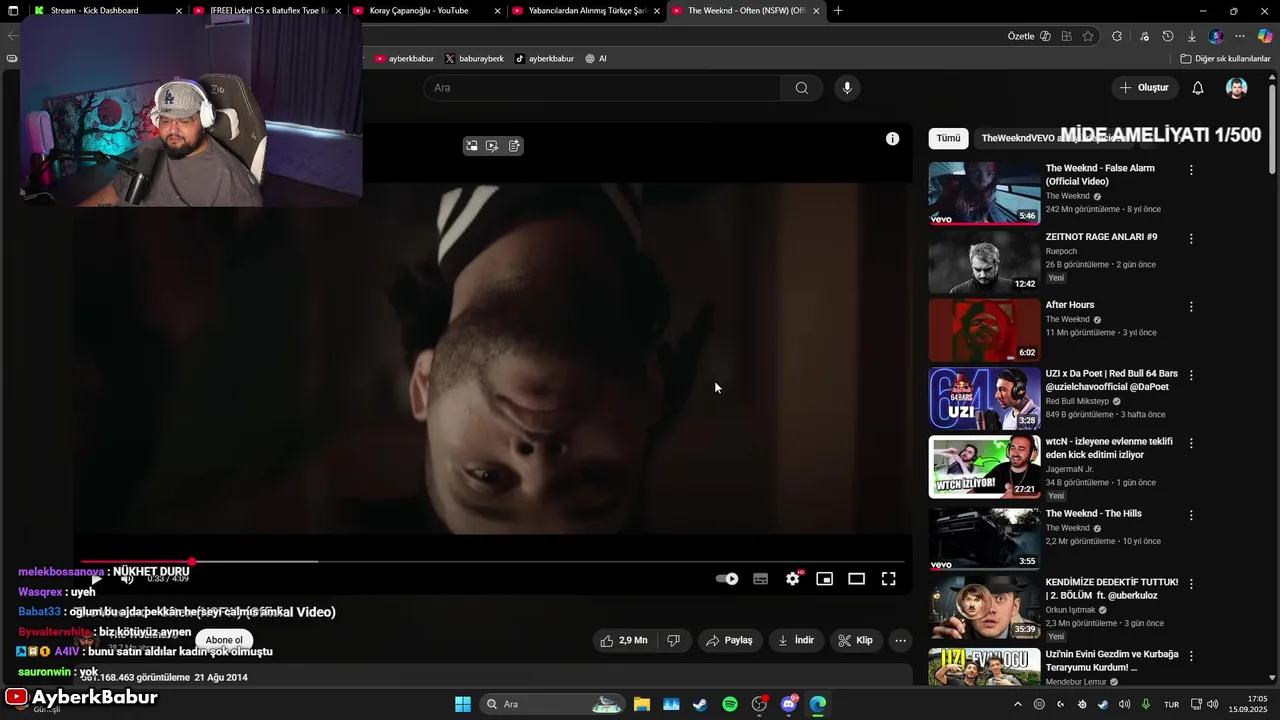Open the AI bookmark

click(x=596, y=59)
